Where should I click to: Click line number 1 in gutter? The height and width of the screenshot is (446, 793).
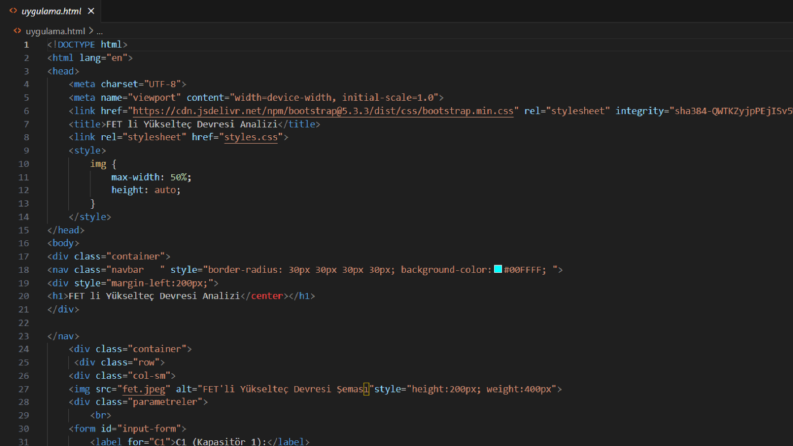[26, 45]
